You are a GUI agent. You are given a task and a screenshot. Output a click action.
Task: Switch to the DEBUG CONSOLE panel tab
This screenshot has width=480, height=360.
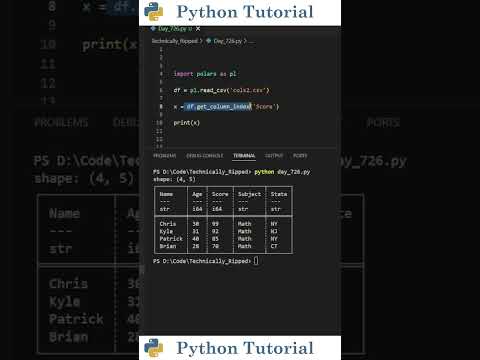coord(205,156)
